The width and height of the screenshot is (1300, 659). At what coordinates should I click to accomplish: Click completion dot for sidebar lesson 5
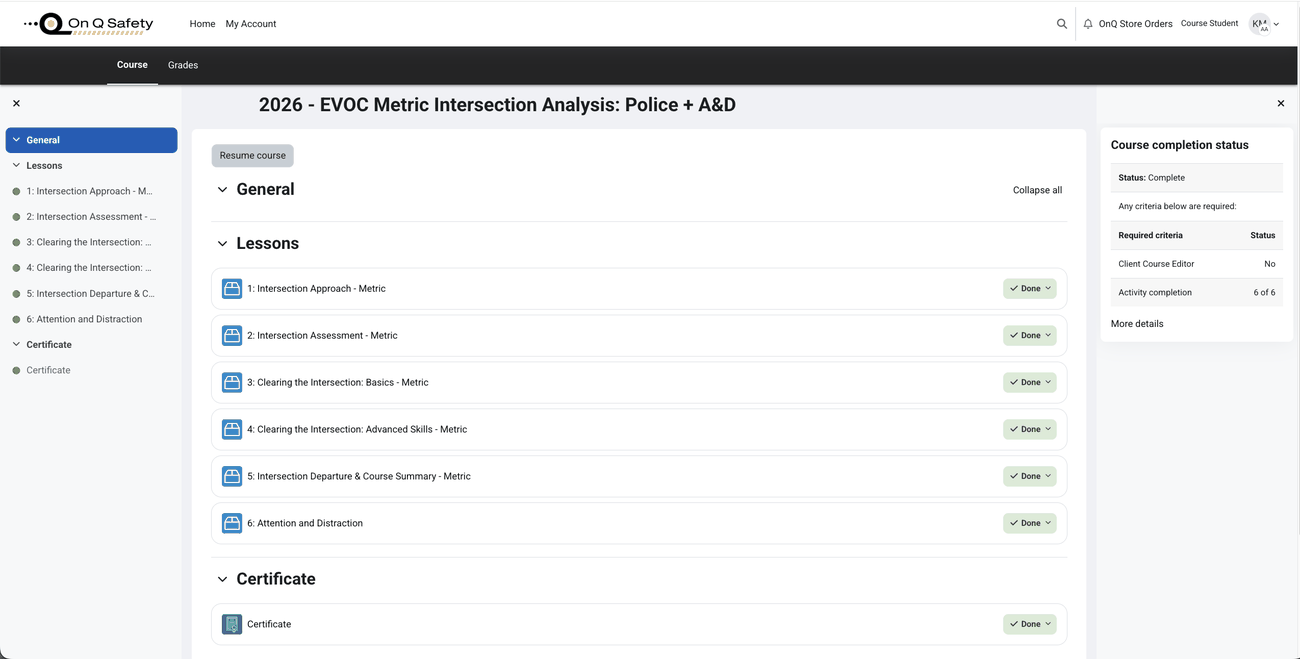point(16,294)
